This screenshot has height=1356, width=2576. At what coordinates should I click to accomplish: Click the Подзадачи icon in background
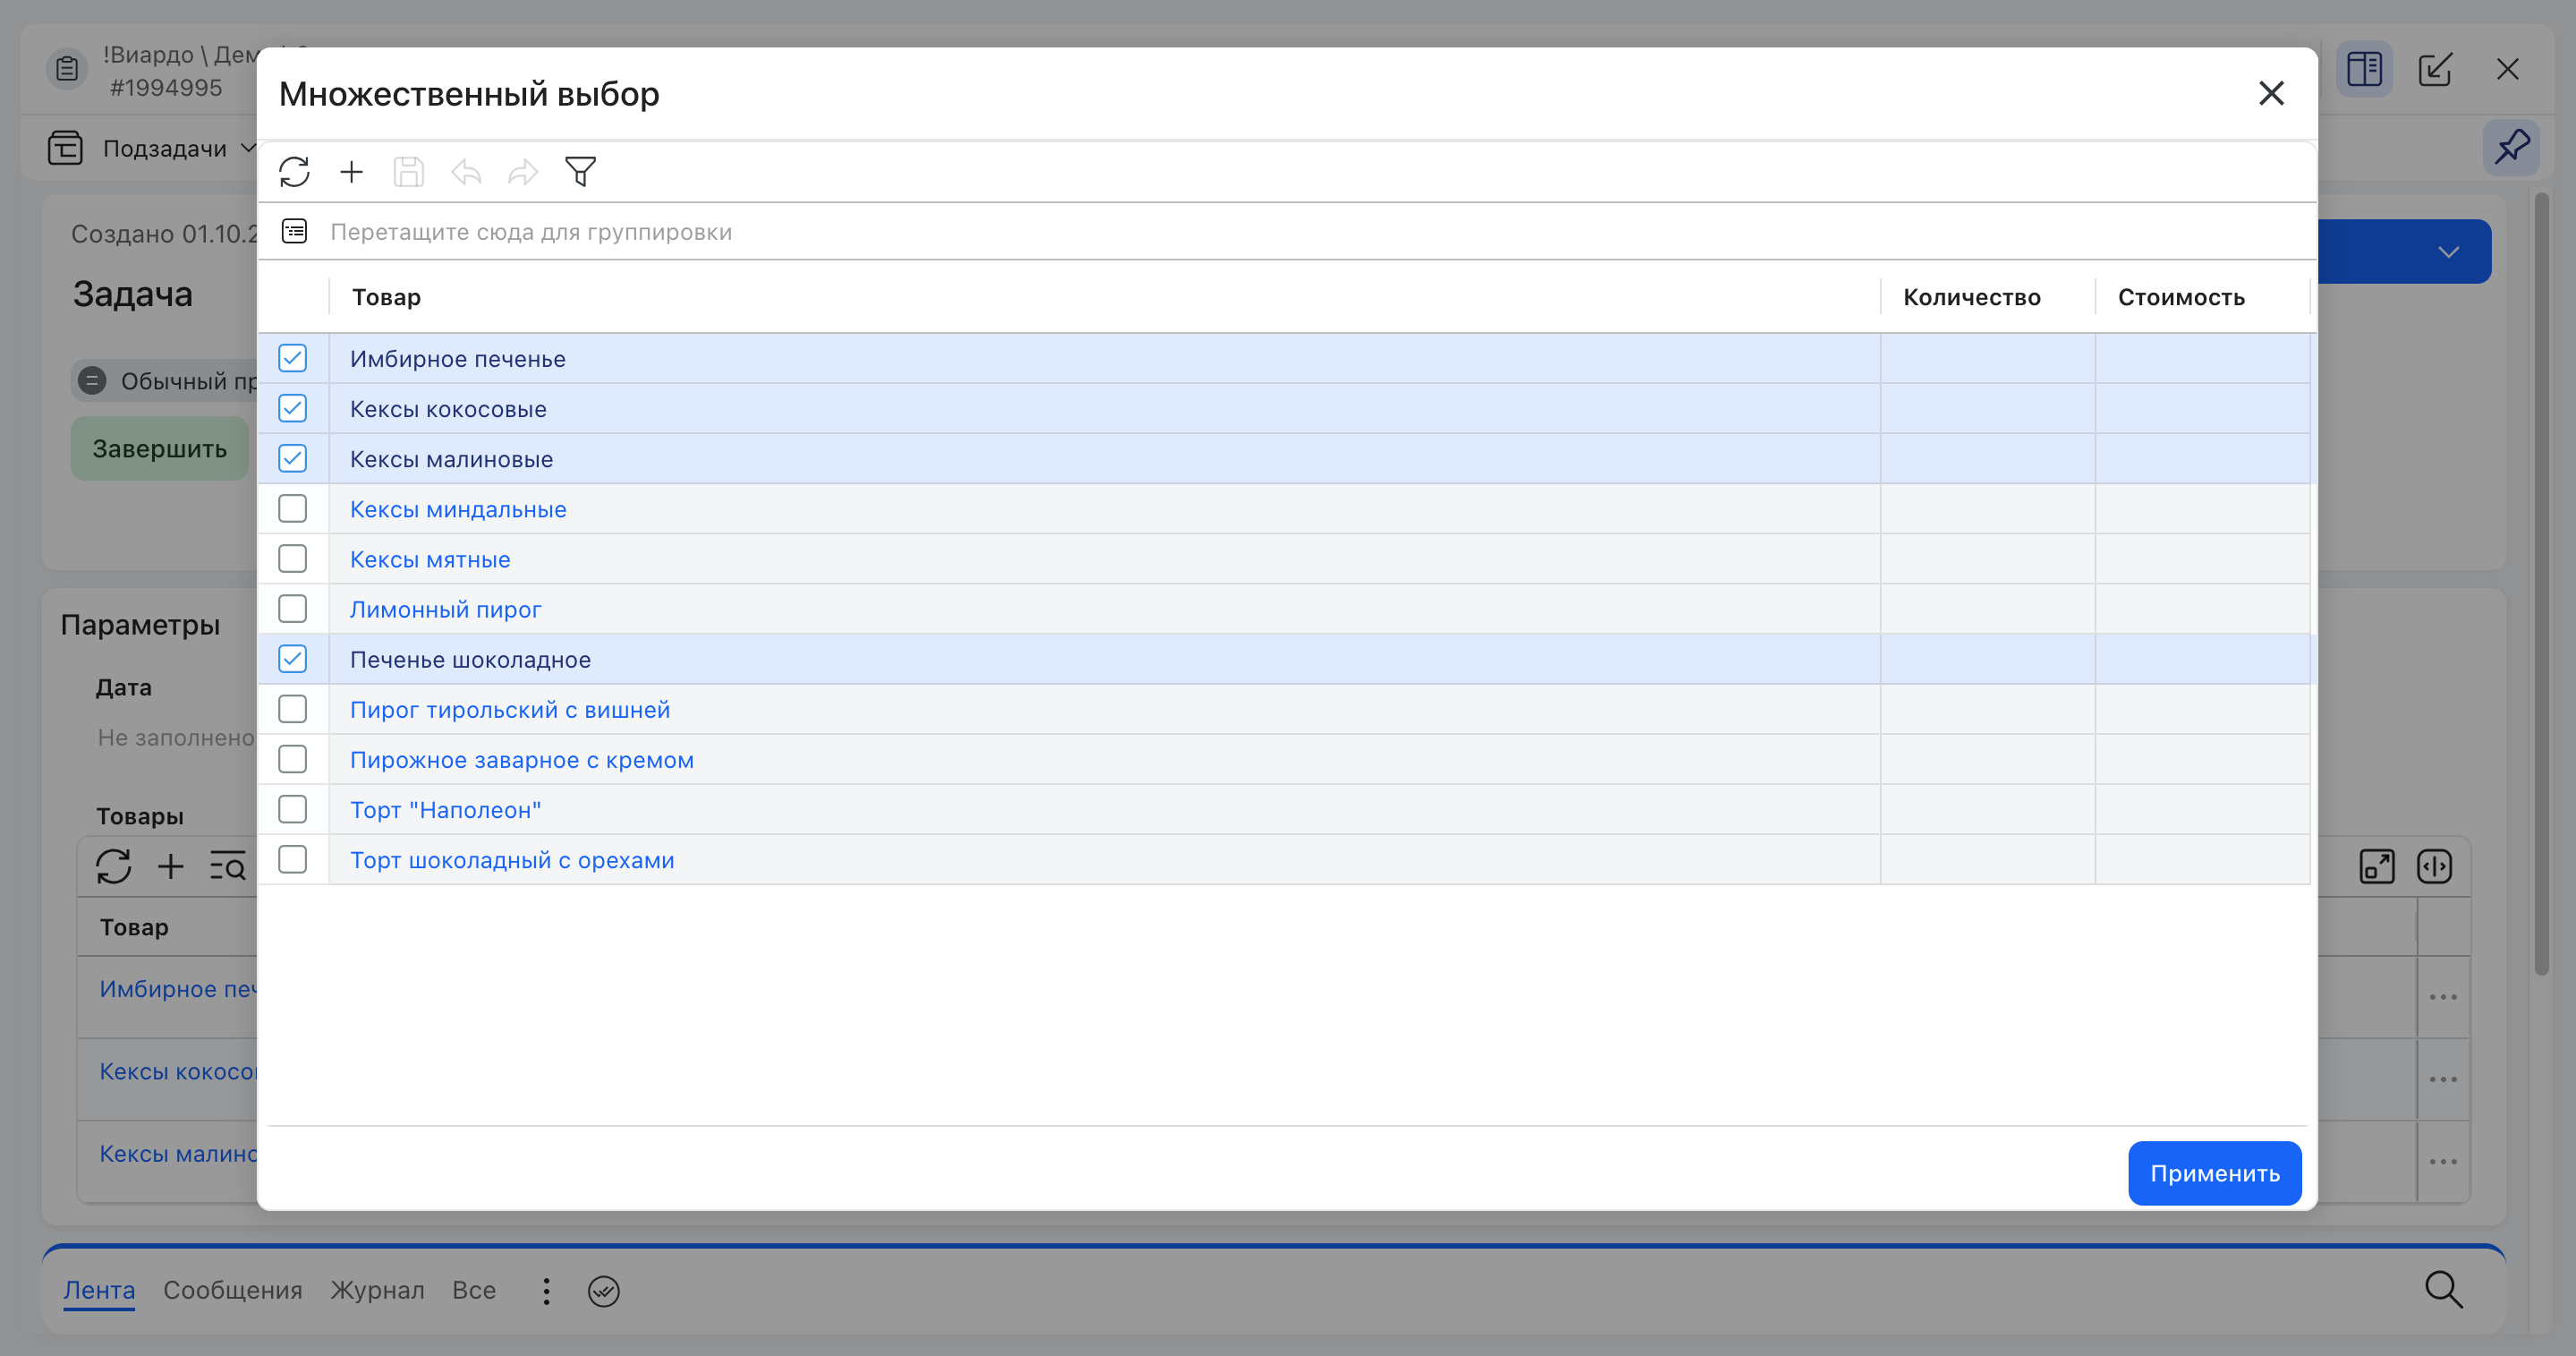coord(65,148)
